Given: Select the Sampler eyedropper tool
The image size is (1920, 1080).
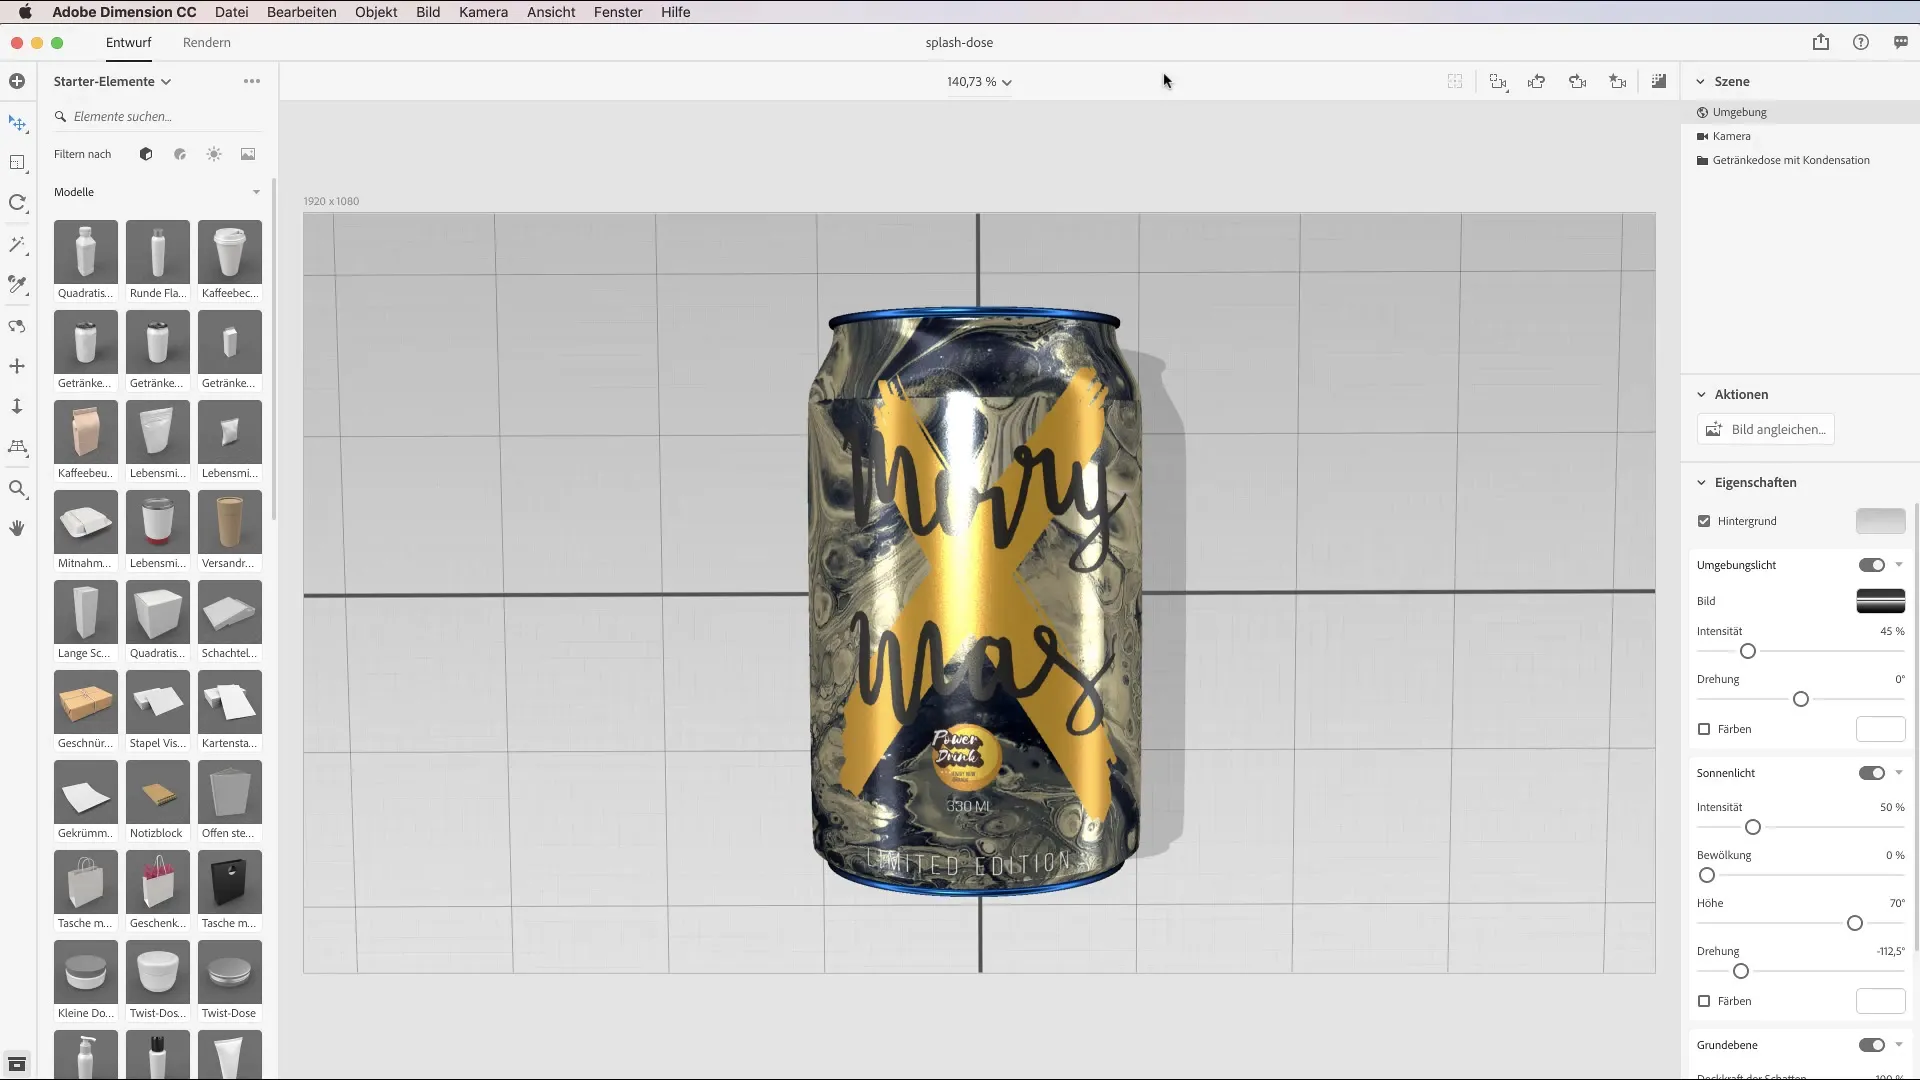Looking at the screenshot, I should [x=17, y=285].
